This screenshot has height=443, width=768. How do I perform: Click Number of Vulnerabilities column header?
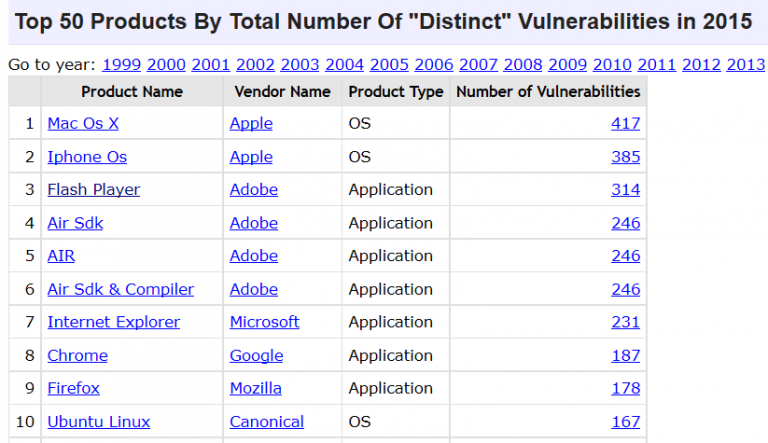pos(547,91)
